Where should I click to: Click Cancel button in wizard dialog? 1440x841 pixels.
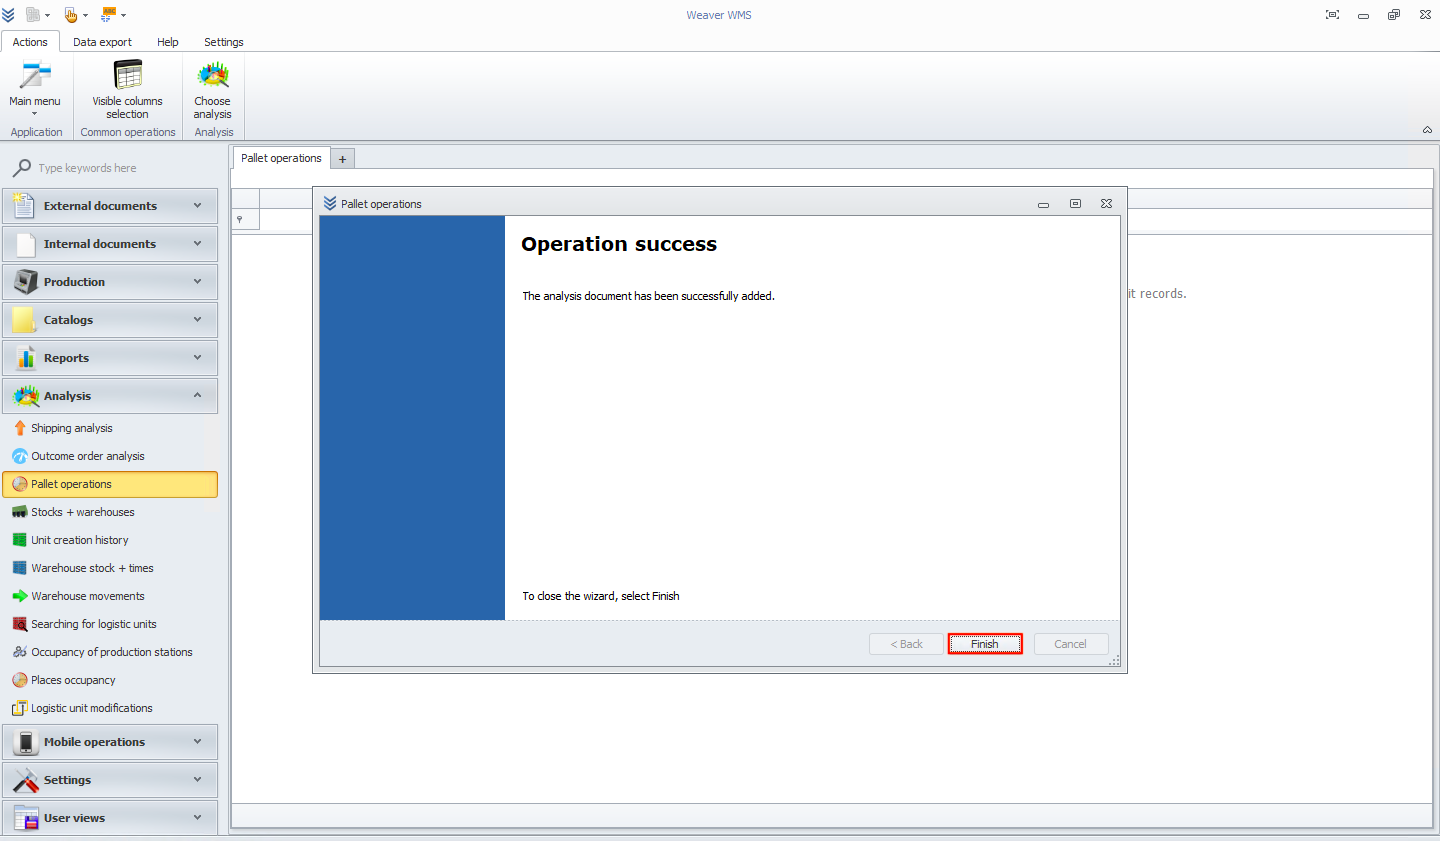[1070, 644]
